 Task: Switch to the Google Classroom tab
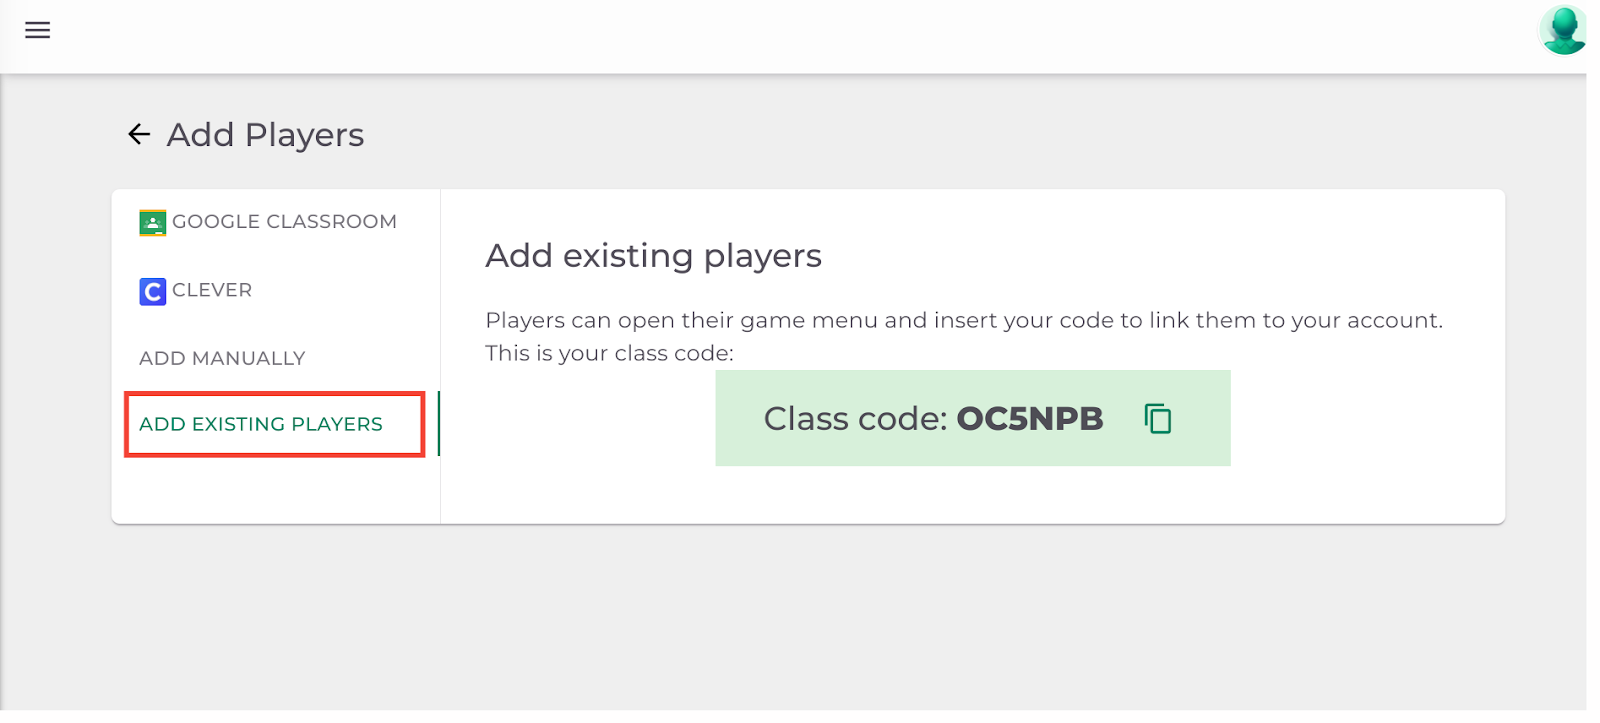(x=268, y=222)
